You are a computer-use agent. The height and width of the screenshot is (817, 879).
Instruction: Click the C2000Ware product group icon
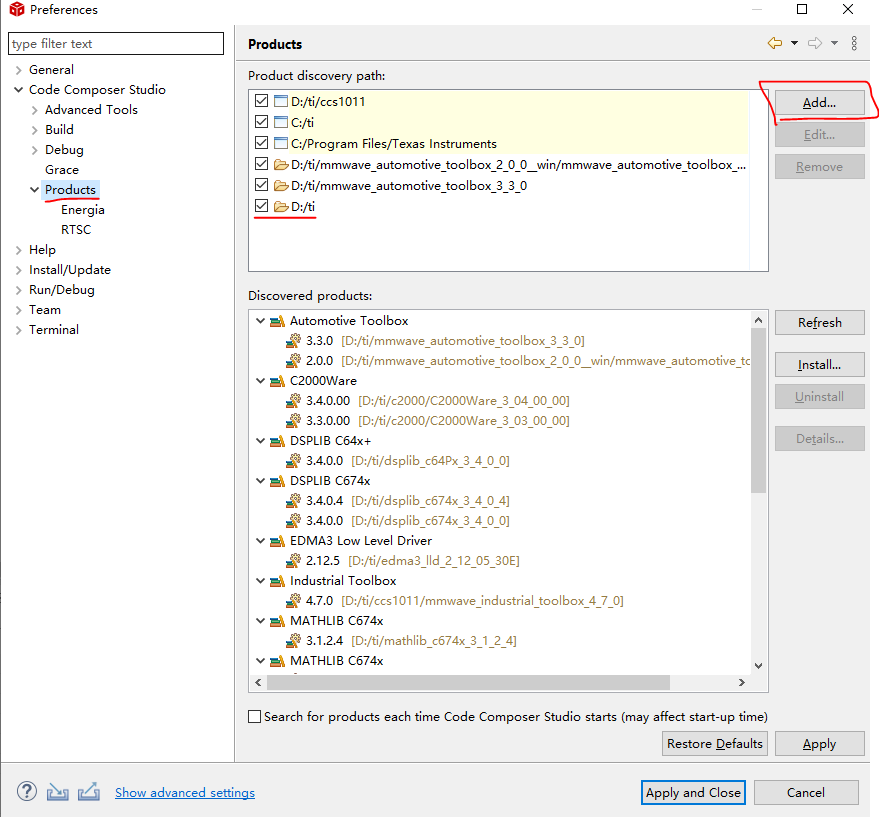click(277, 381)
